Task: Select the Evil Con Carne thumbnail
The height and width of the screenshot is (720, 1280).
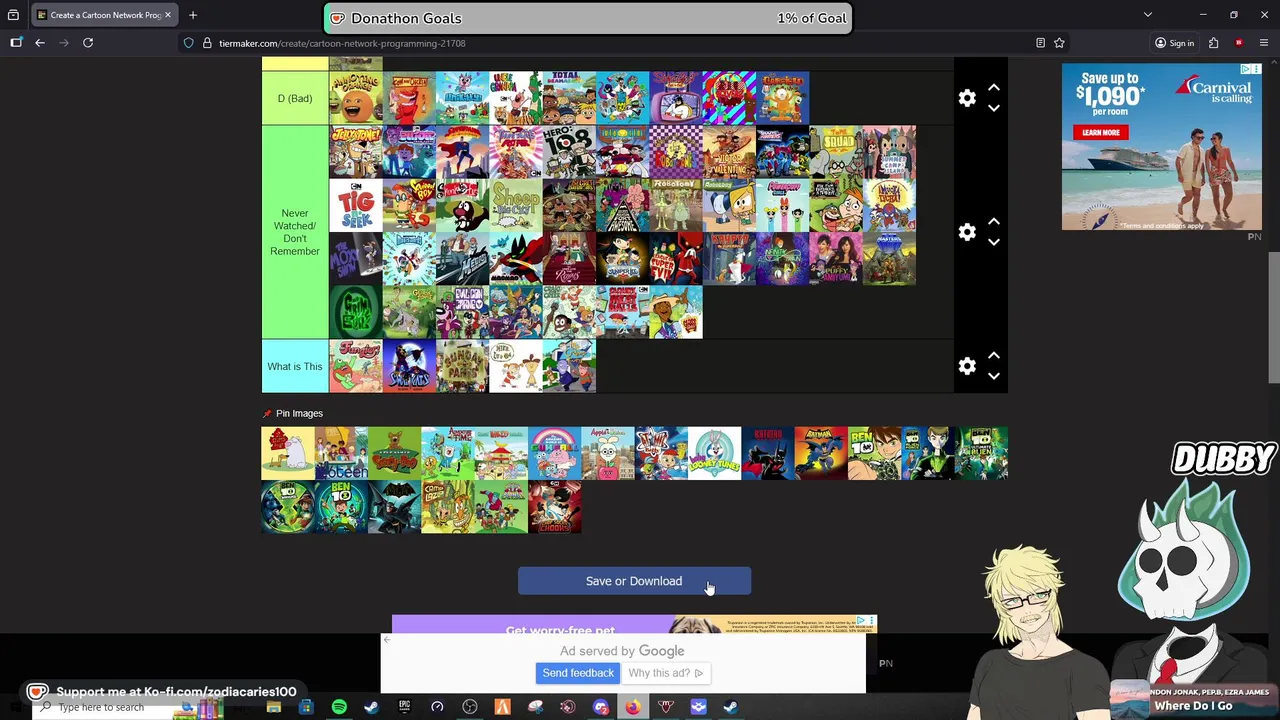Action: pos(463,312)
